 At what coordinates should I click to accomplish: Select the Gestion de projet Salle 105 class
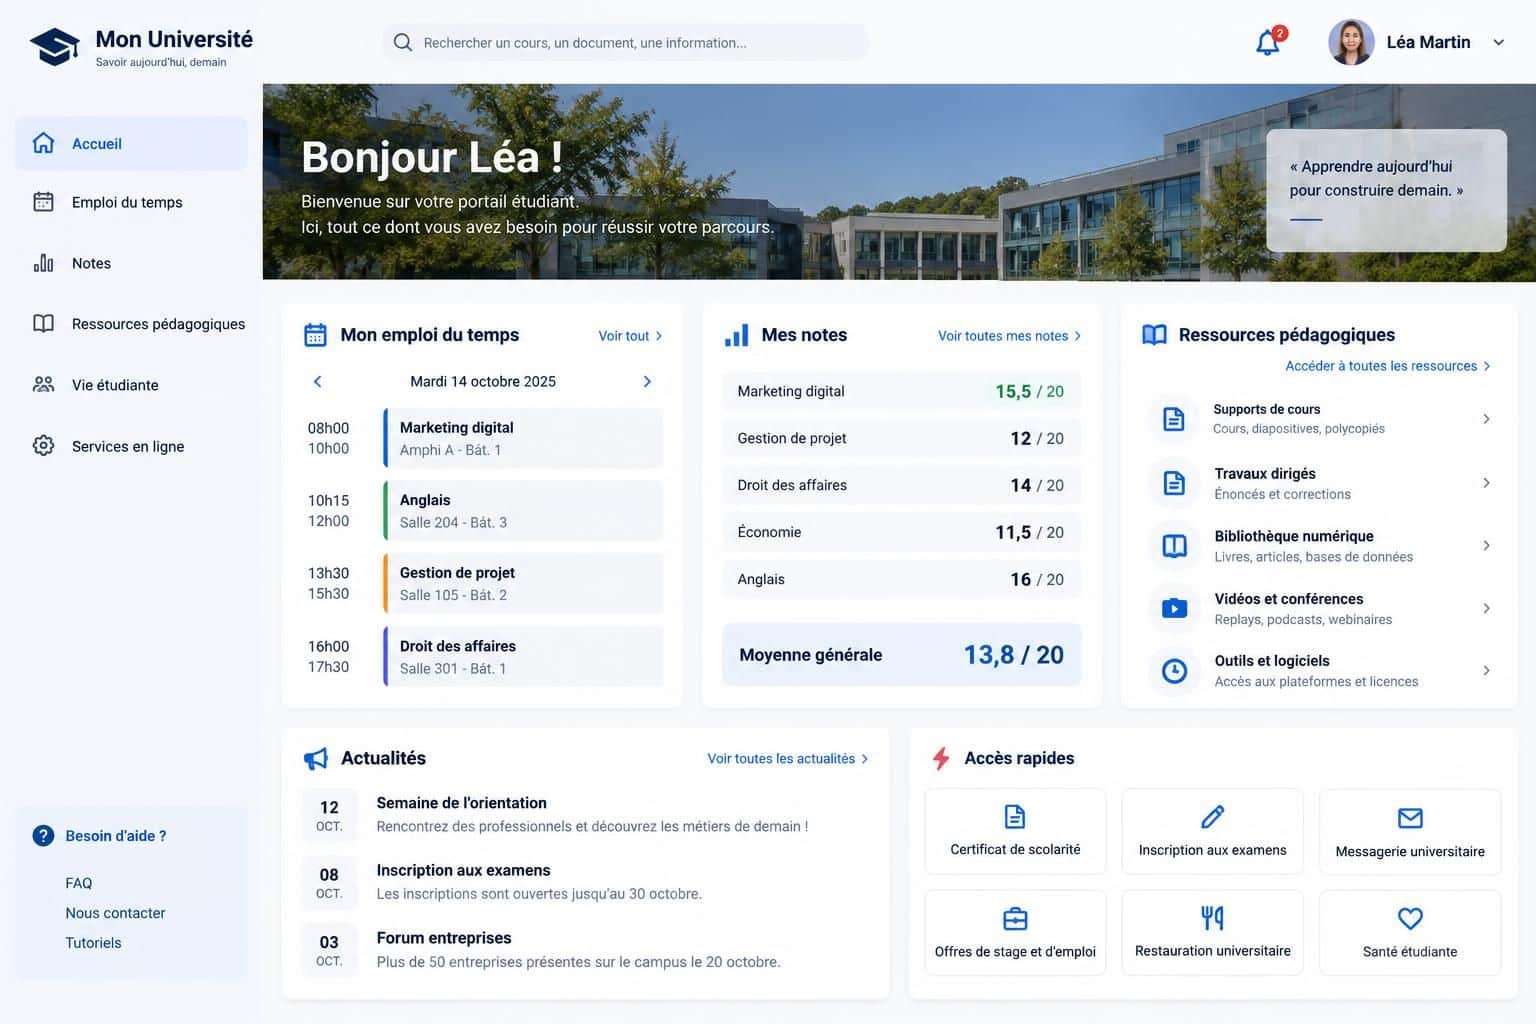click(x=523, y=583)
